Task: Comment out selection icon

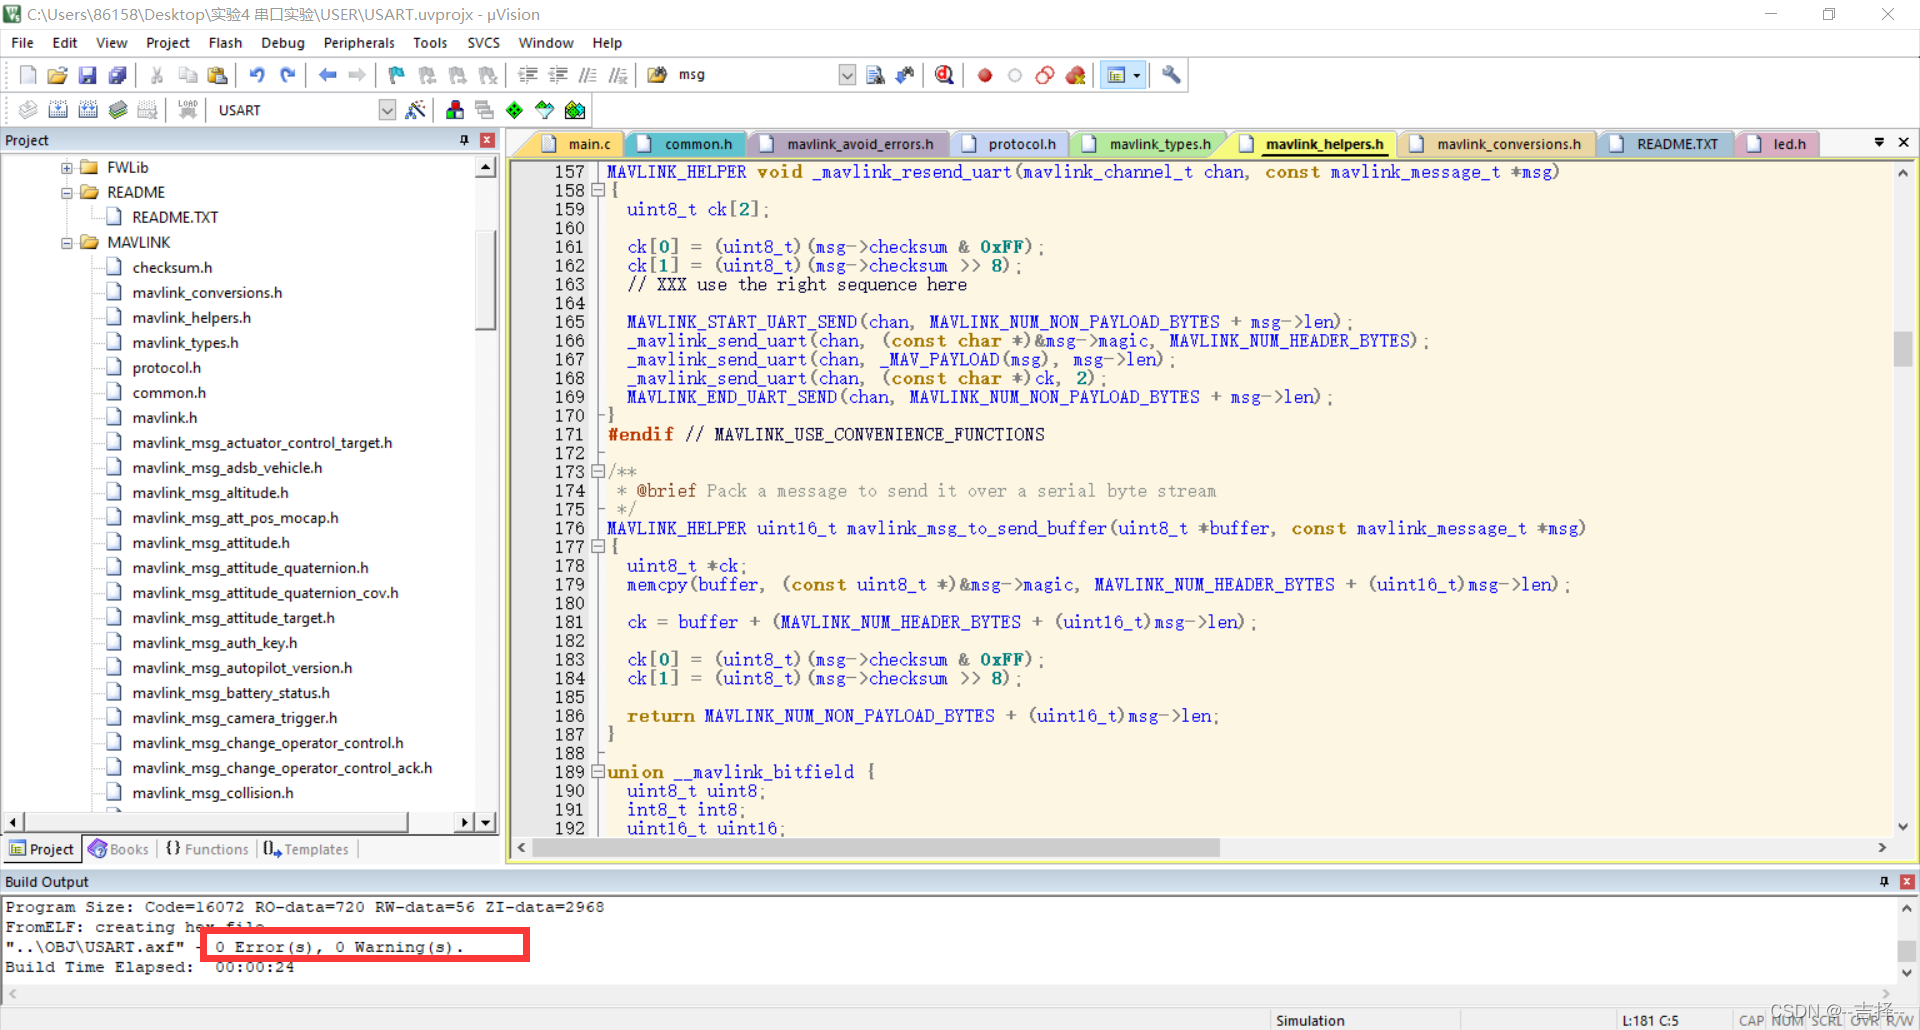Action: [x=588, y=75]
